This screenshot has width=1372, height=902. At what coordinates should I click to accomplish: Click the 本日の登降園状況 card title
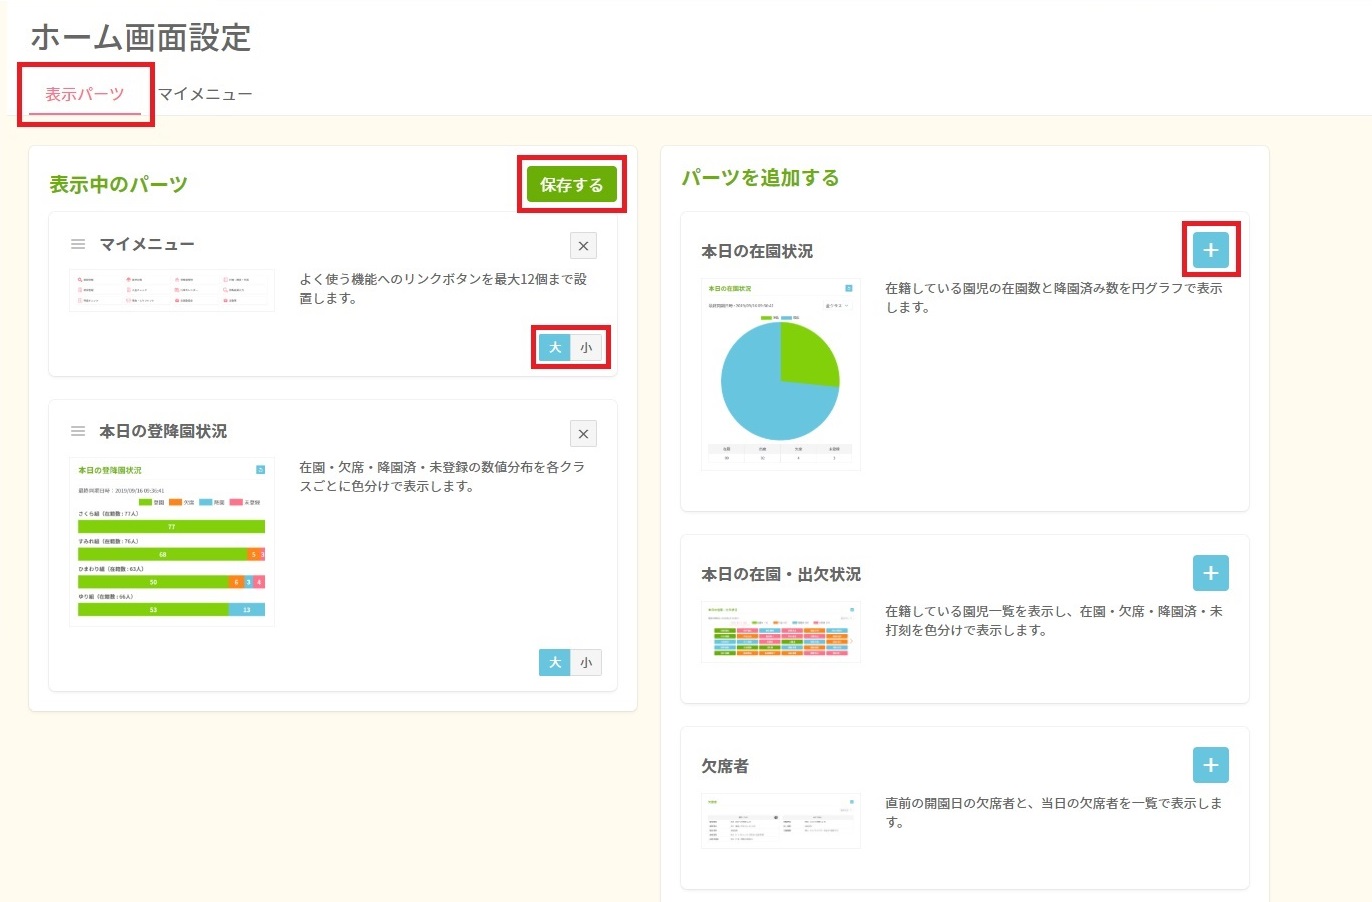(163, 431)
